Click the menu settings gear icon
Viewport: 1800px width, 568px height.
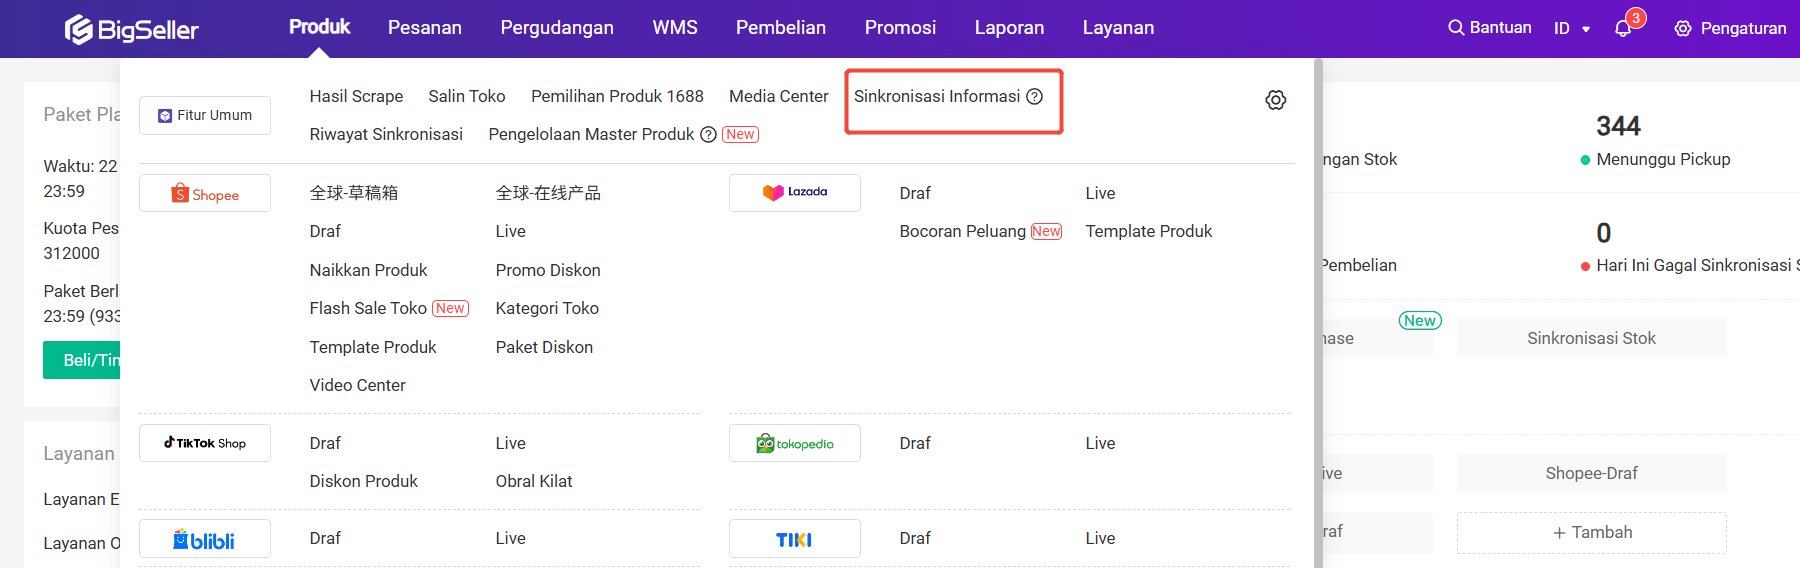1275,100
